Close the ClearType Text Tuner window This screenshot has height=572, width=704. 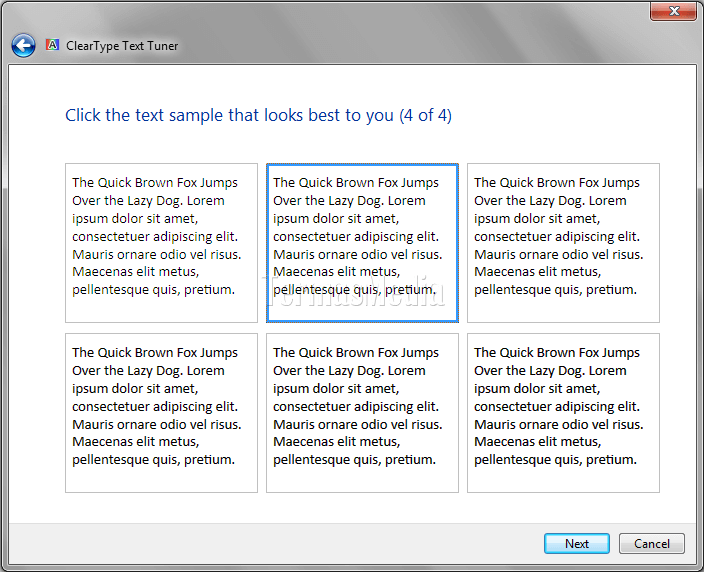click(673, 11)
